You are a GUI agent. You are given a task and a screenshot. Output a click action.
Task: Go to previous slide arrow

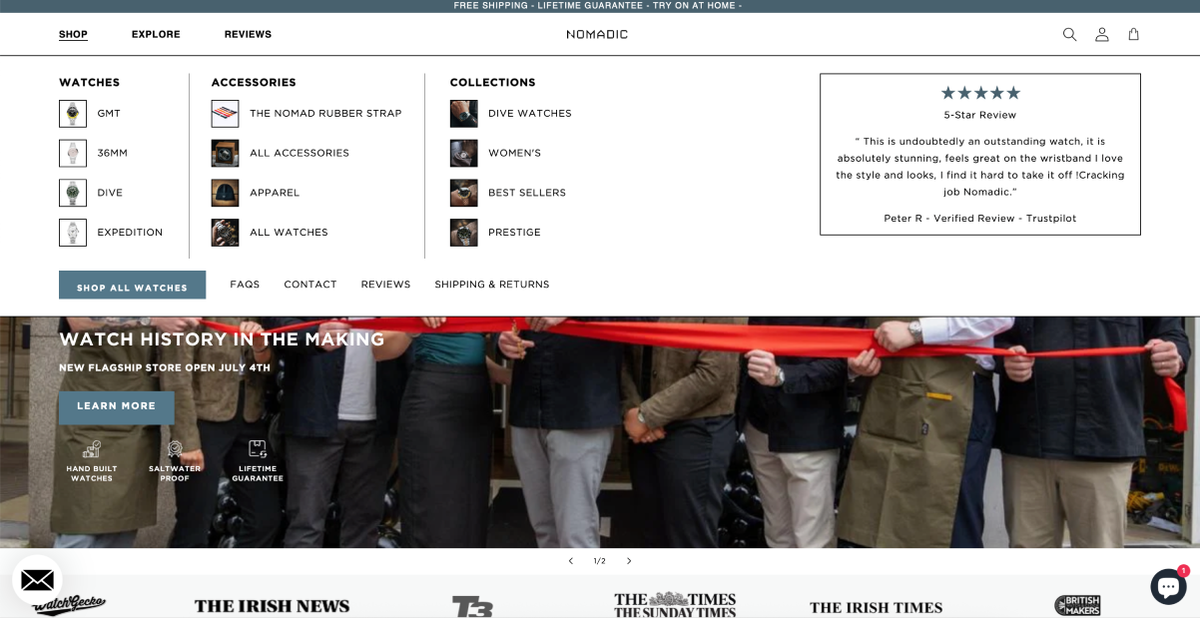[571, 561]
